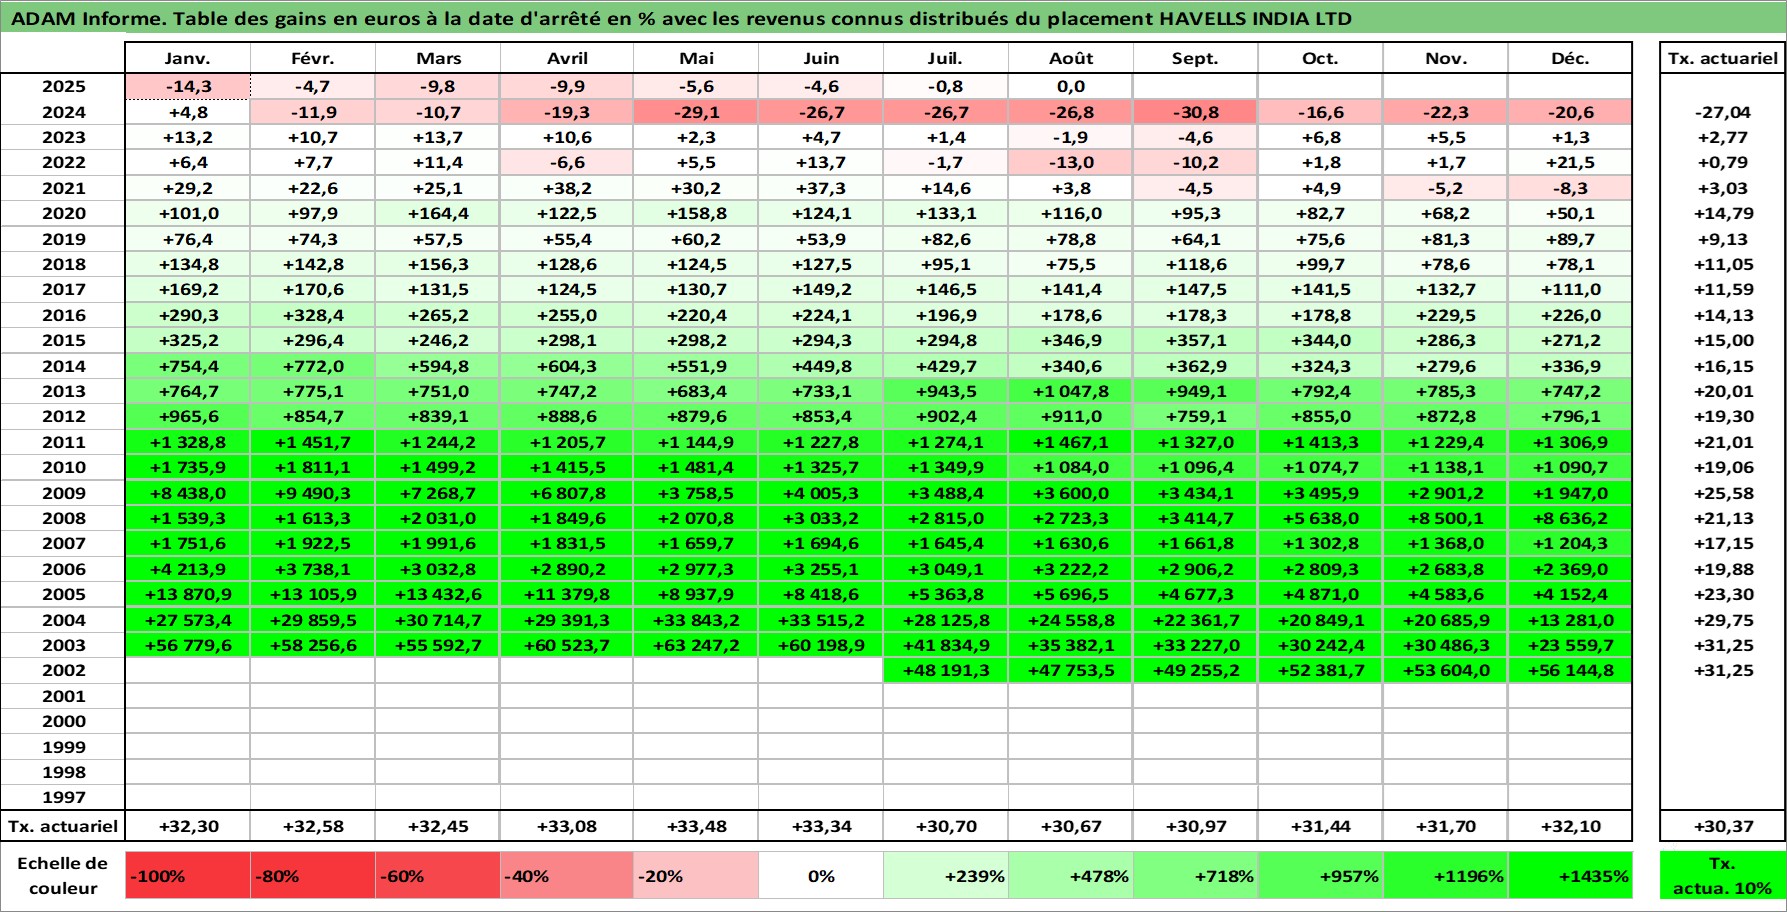Click the -27,04 actuarial rate for 2024

tap(1722, 112)
